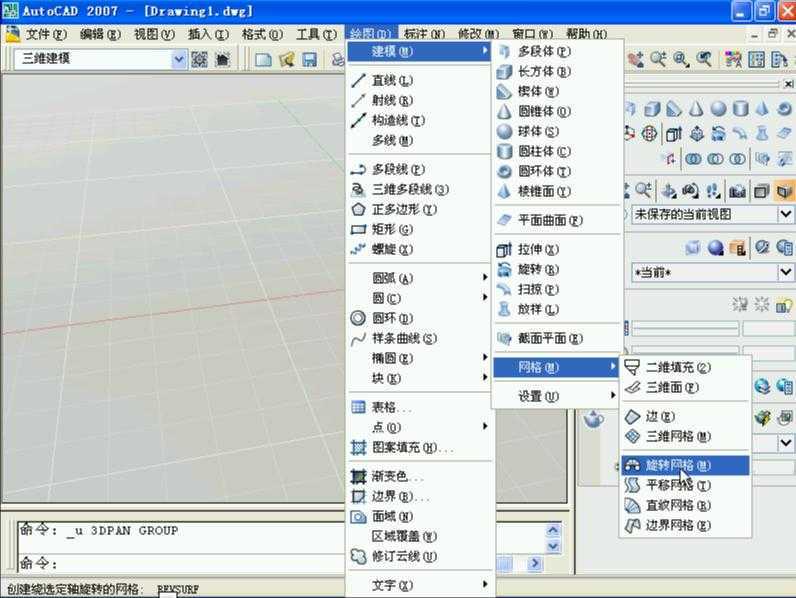Viewport: 796px width, 598px height.
Task: Choose 放样 (L) loft command
Action: [x=556, y=309]
